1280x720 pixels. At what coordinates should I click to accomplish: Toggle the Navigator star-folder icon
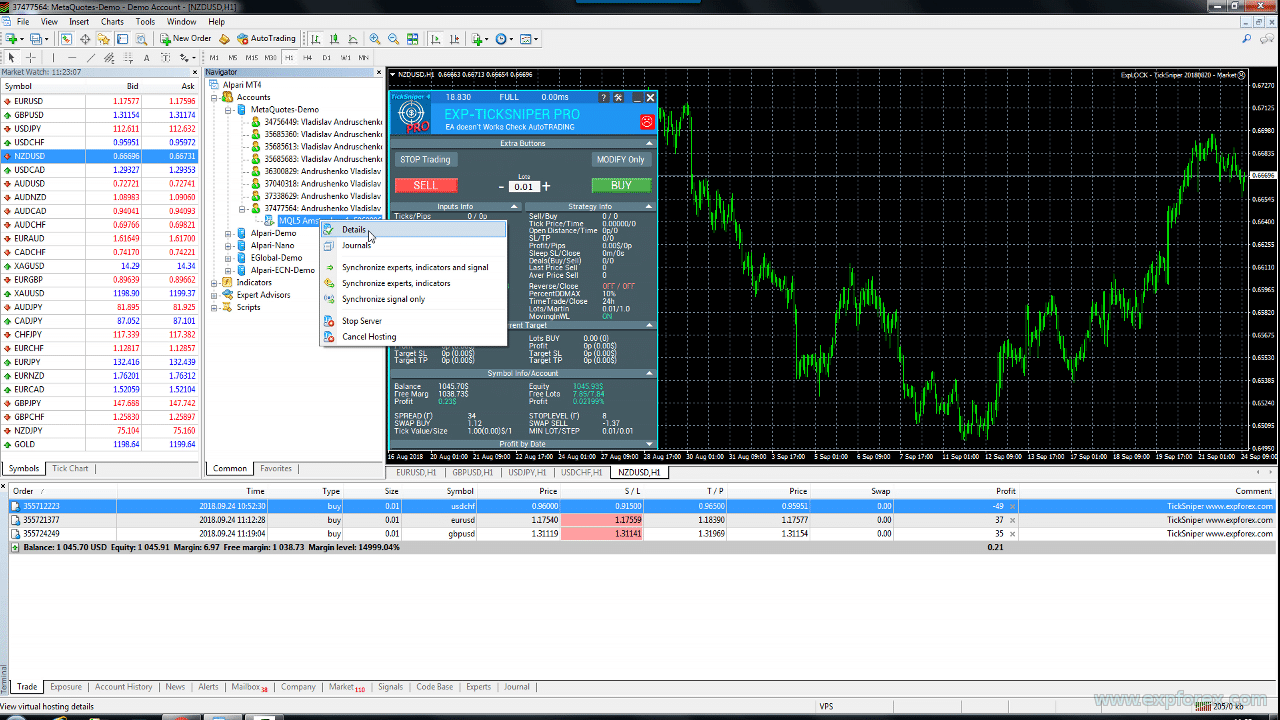point(103,39)
